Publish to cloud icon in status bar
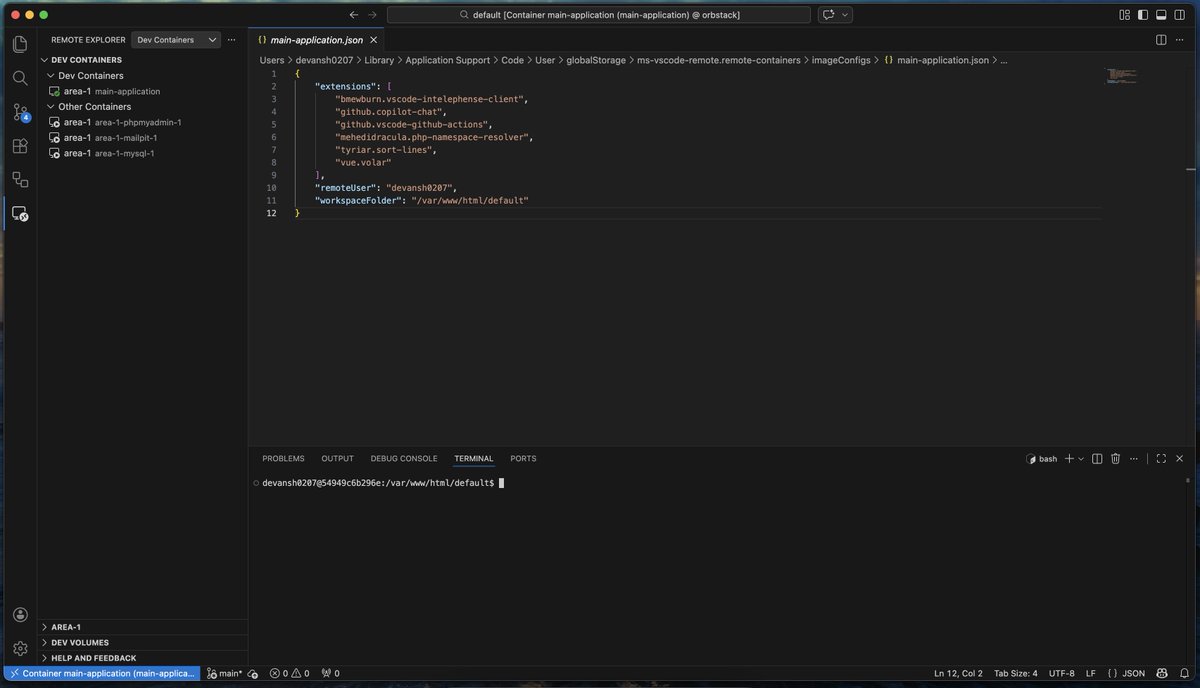Image resolution: width=1200 pixels, height=688 pixels. click(253, 674)
